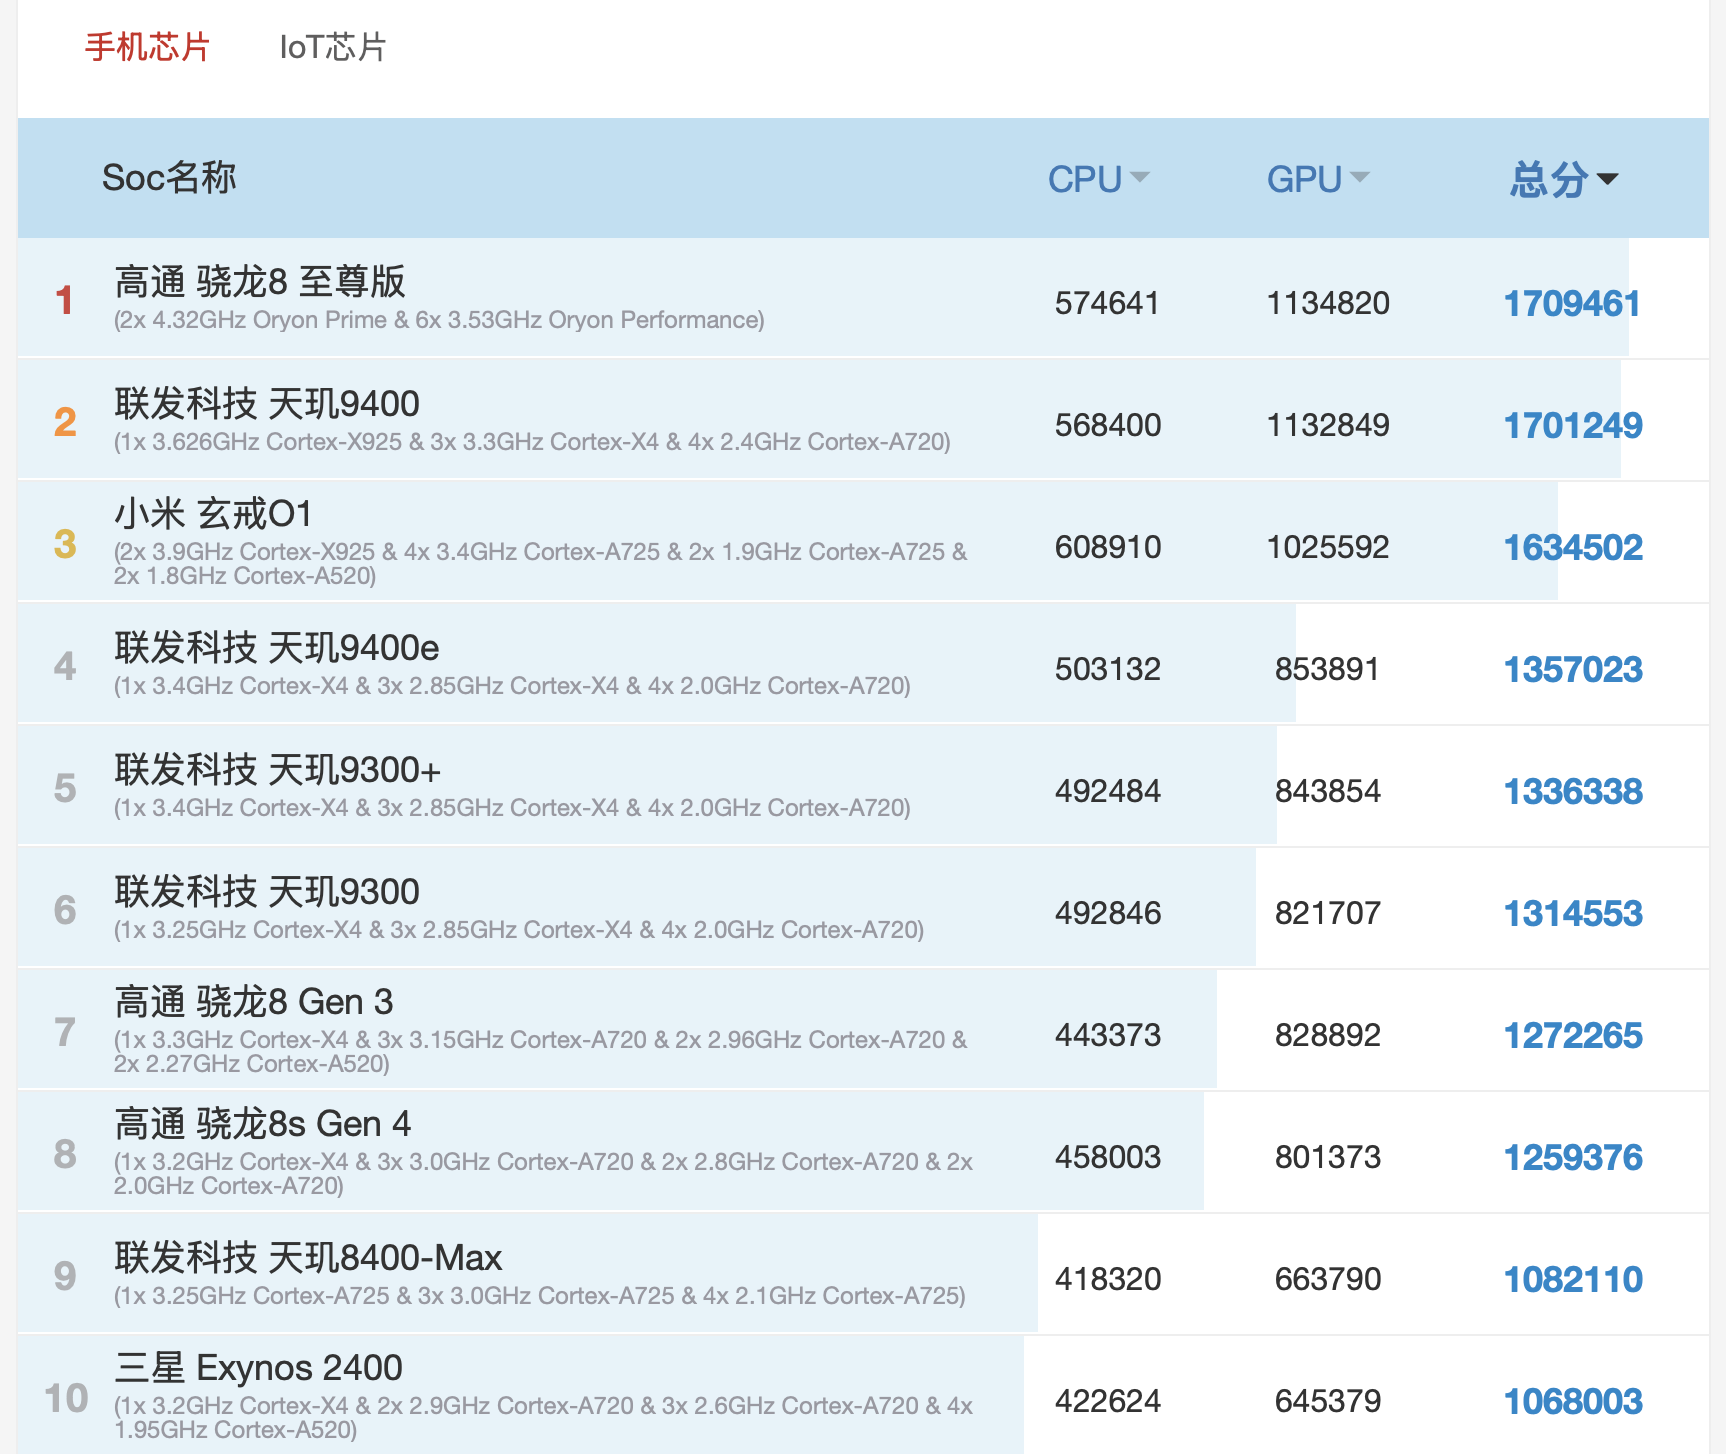The width and height of the screenshot is (1726, 1454).
Task: Select 联发科技 天玑9400 chip name
Action: 267,404
